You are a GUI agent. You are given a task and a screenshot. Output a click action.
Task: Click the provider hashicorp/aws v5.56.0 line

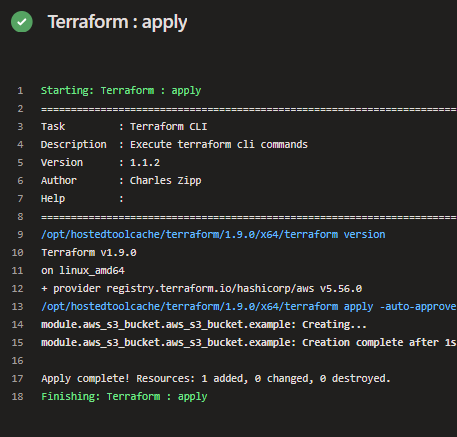pyautogui.click(x=201, y=288)
